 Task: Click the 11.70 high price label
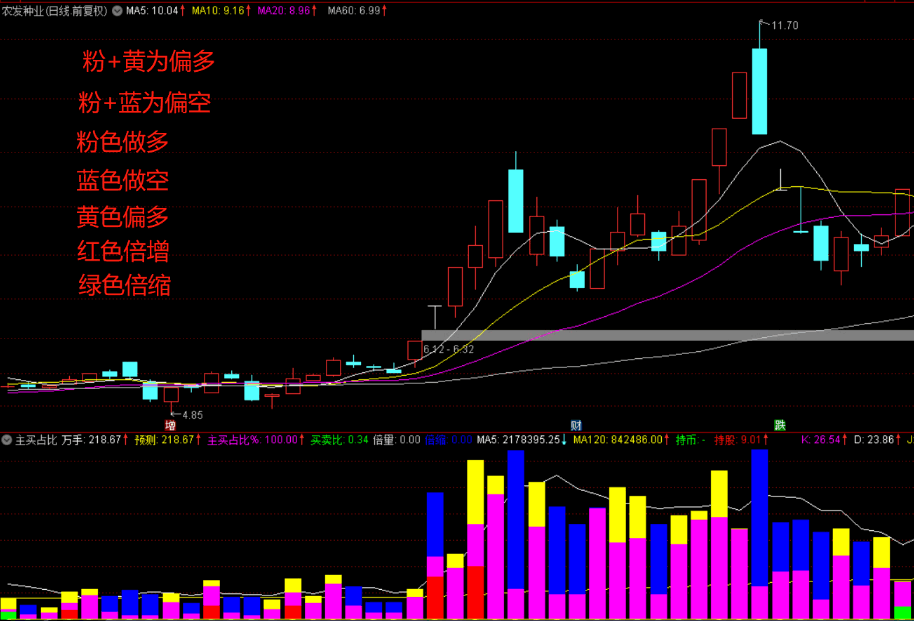(x=785, y=25)
